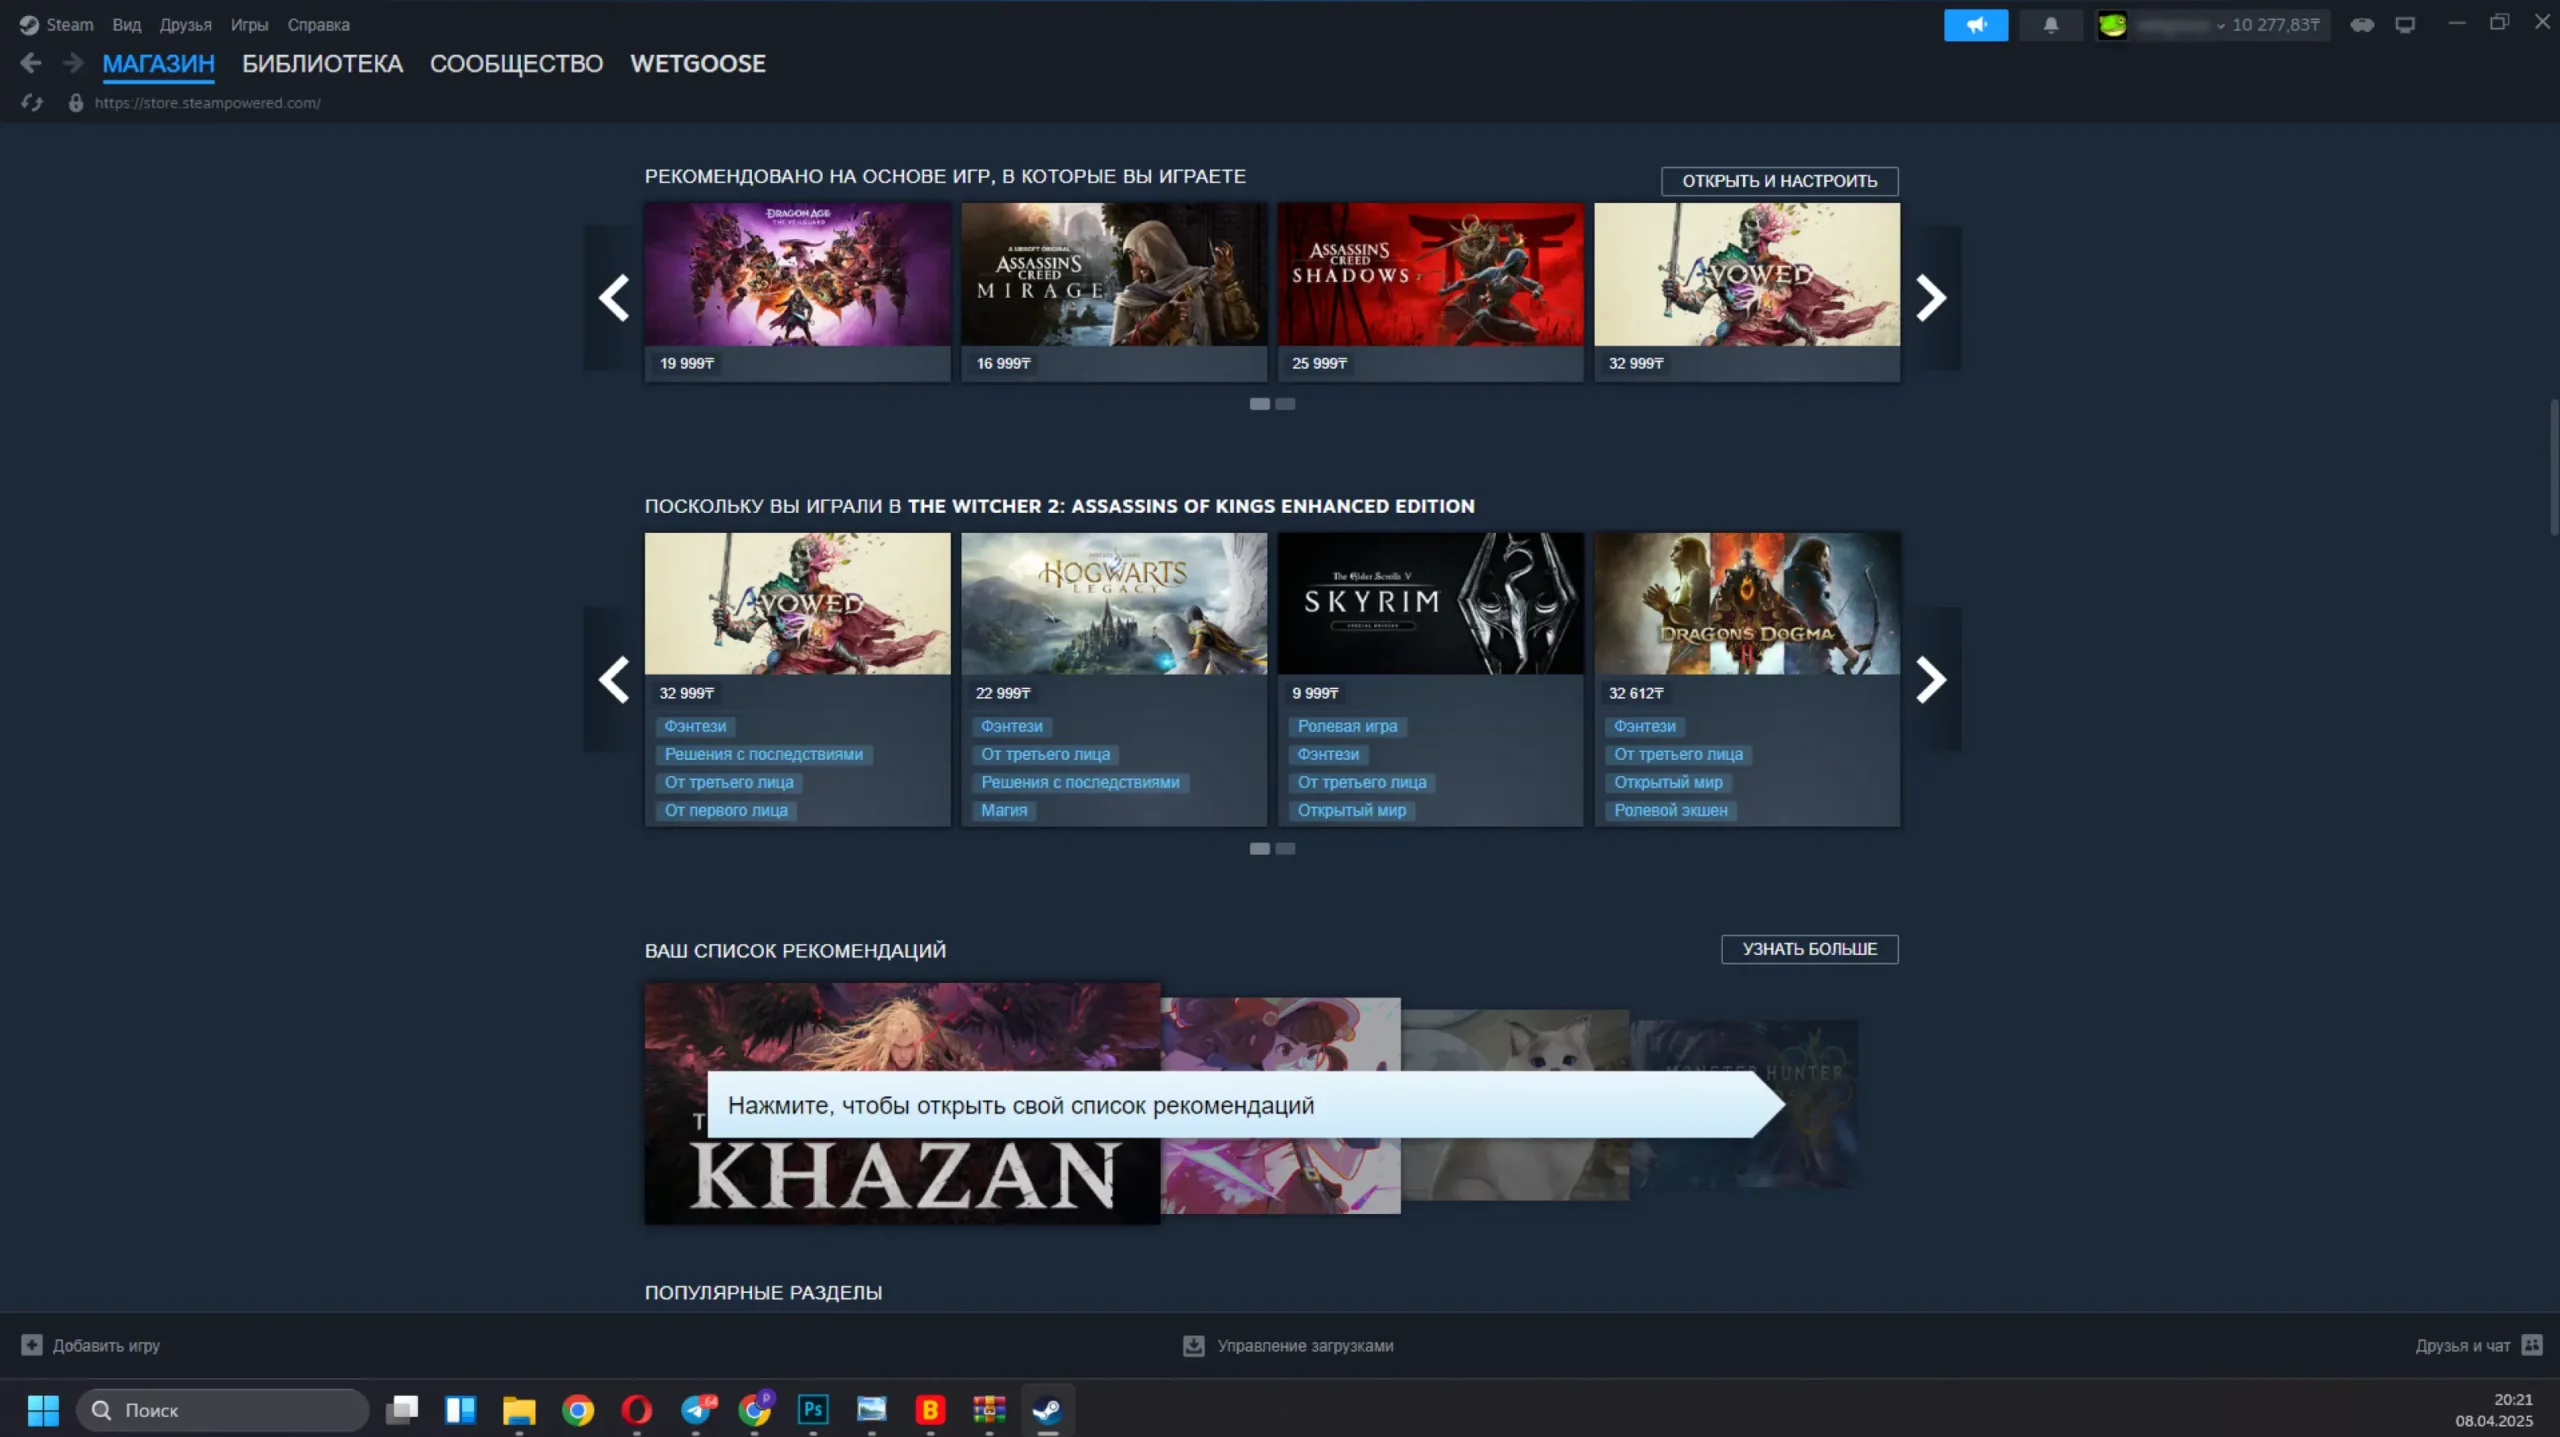Viewport: 2560px width, 1437px height.
Task: Click the back navigation arrow
Action: coord(31,64)
